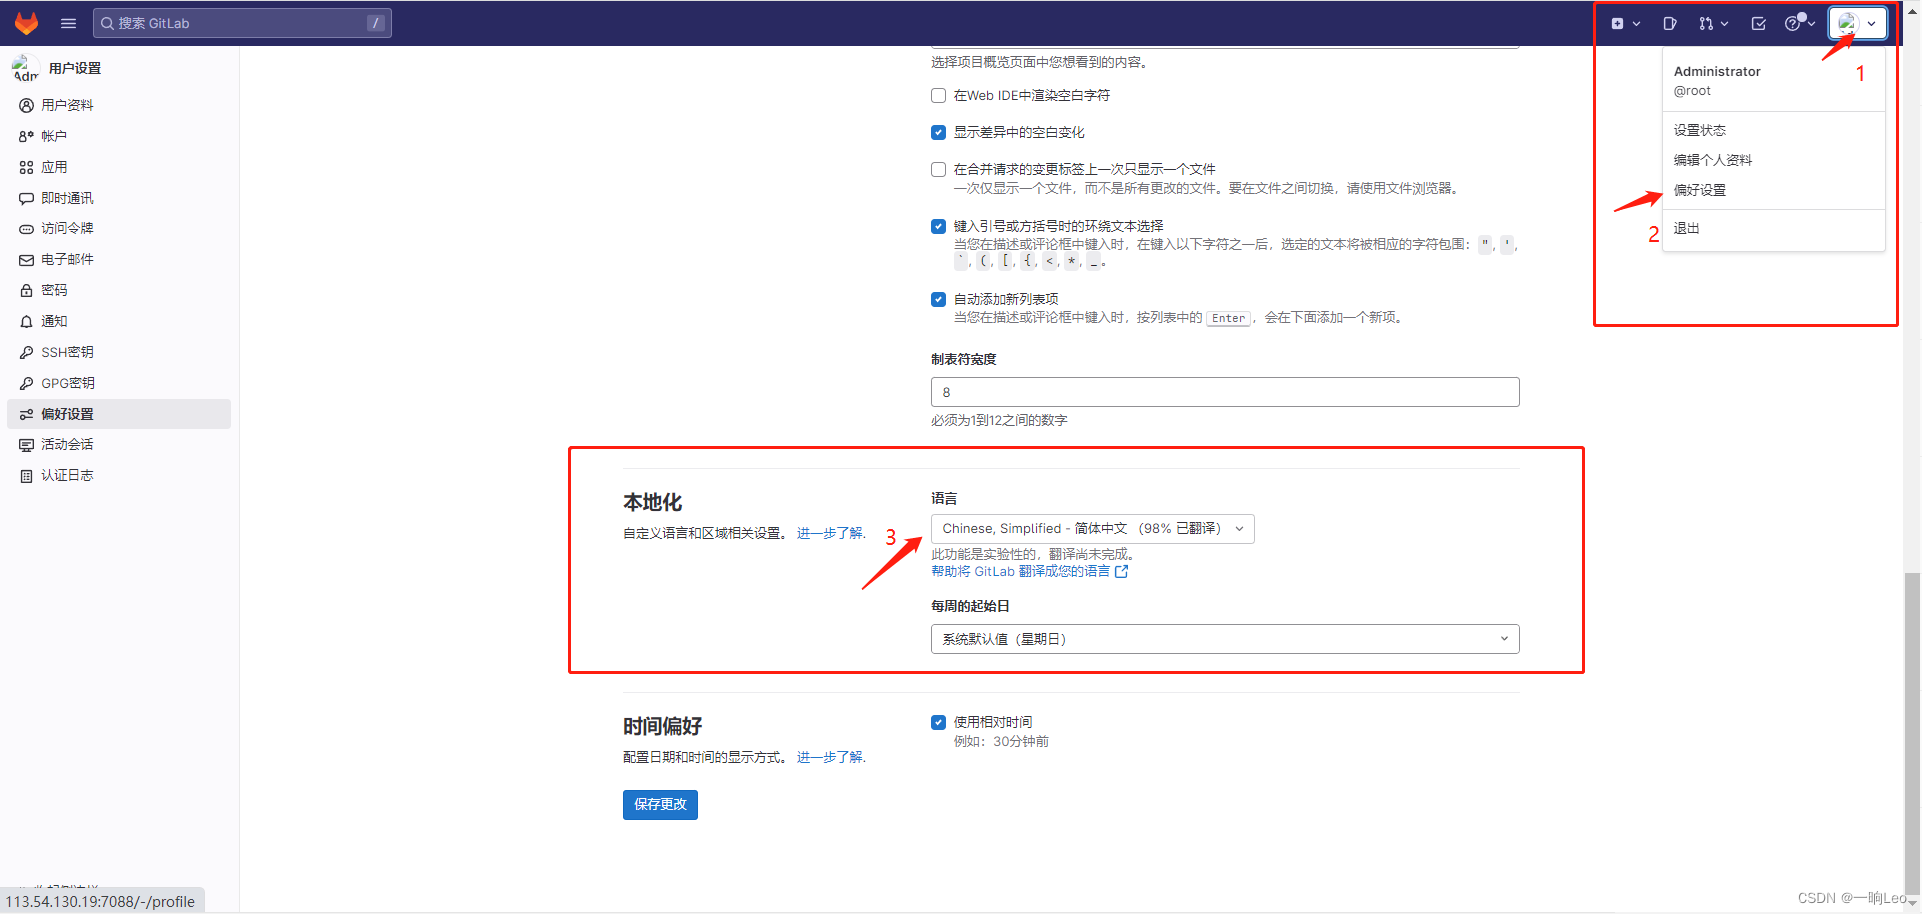
Task: Click the 用户资料 profile icon
Action: click(27, 105)
